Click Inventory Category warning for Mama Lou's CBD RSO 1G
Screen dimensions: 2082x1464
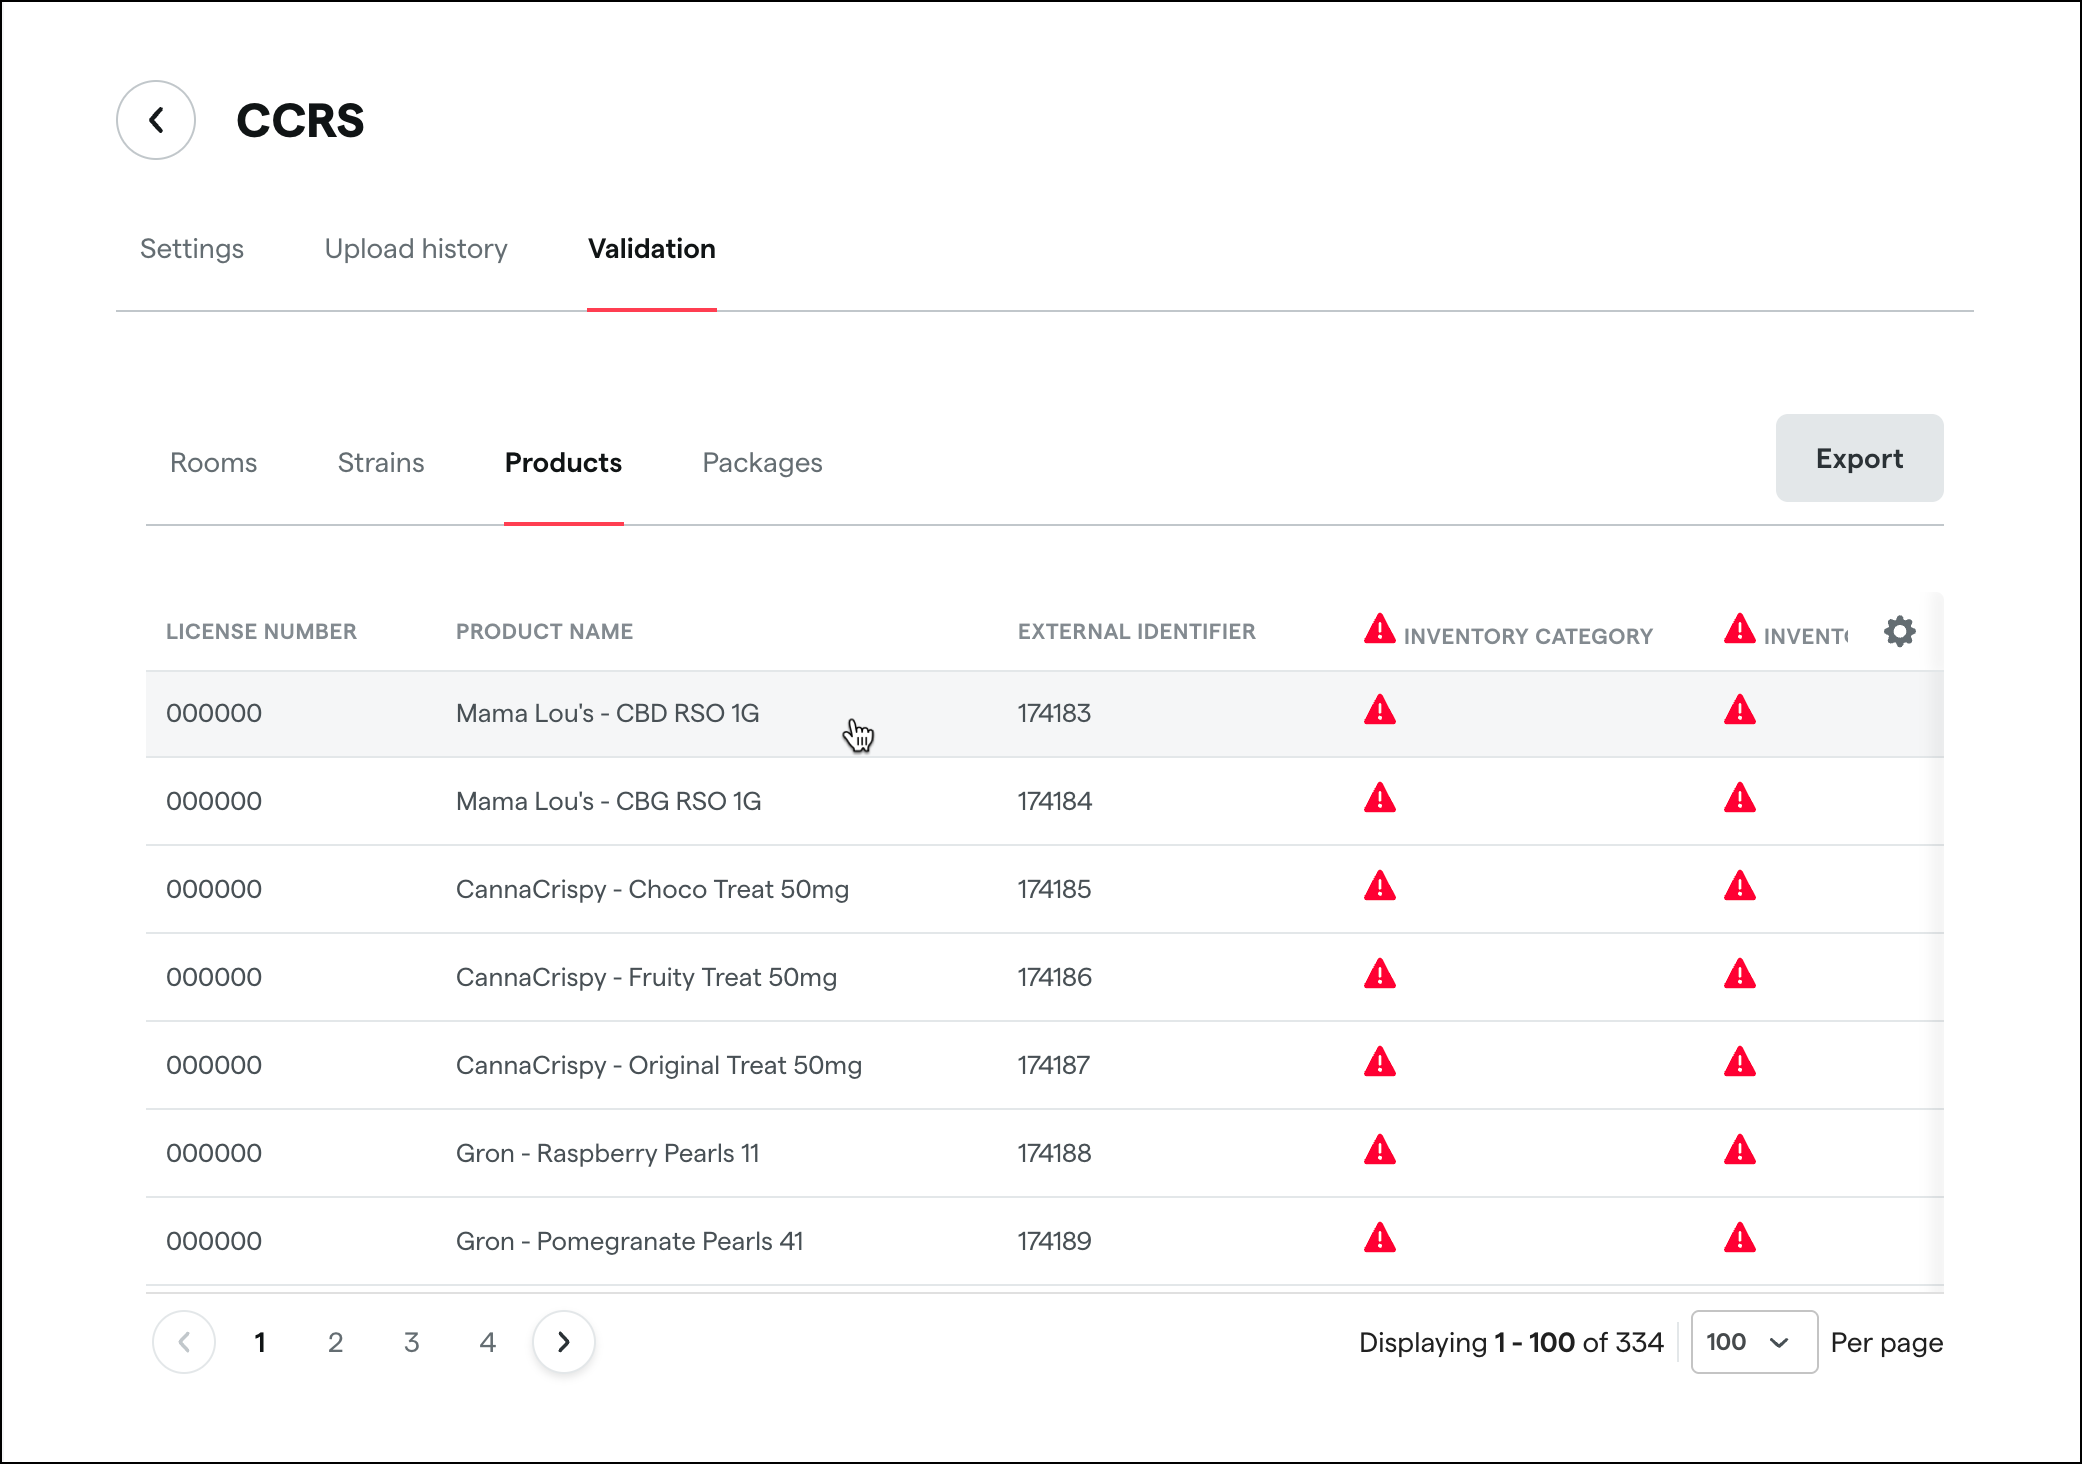pos(1379,710)
